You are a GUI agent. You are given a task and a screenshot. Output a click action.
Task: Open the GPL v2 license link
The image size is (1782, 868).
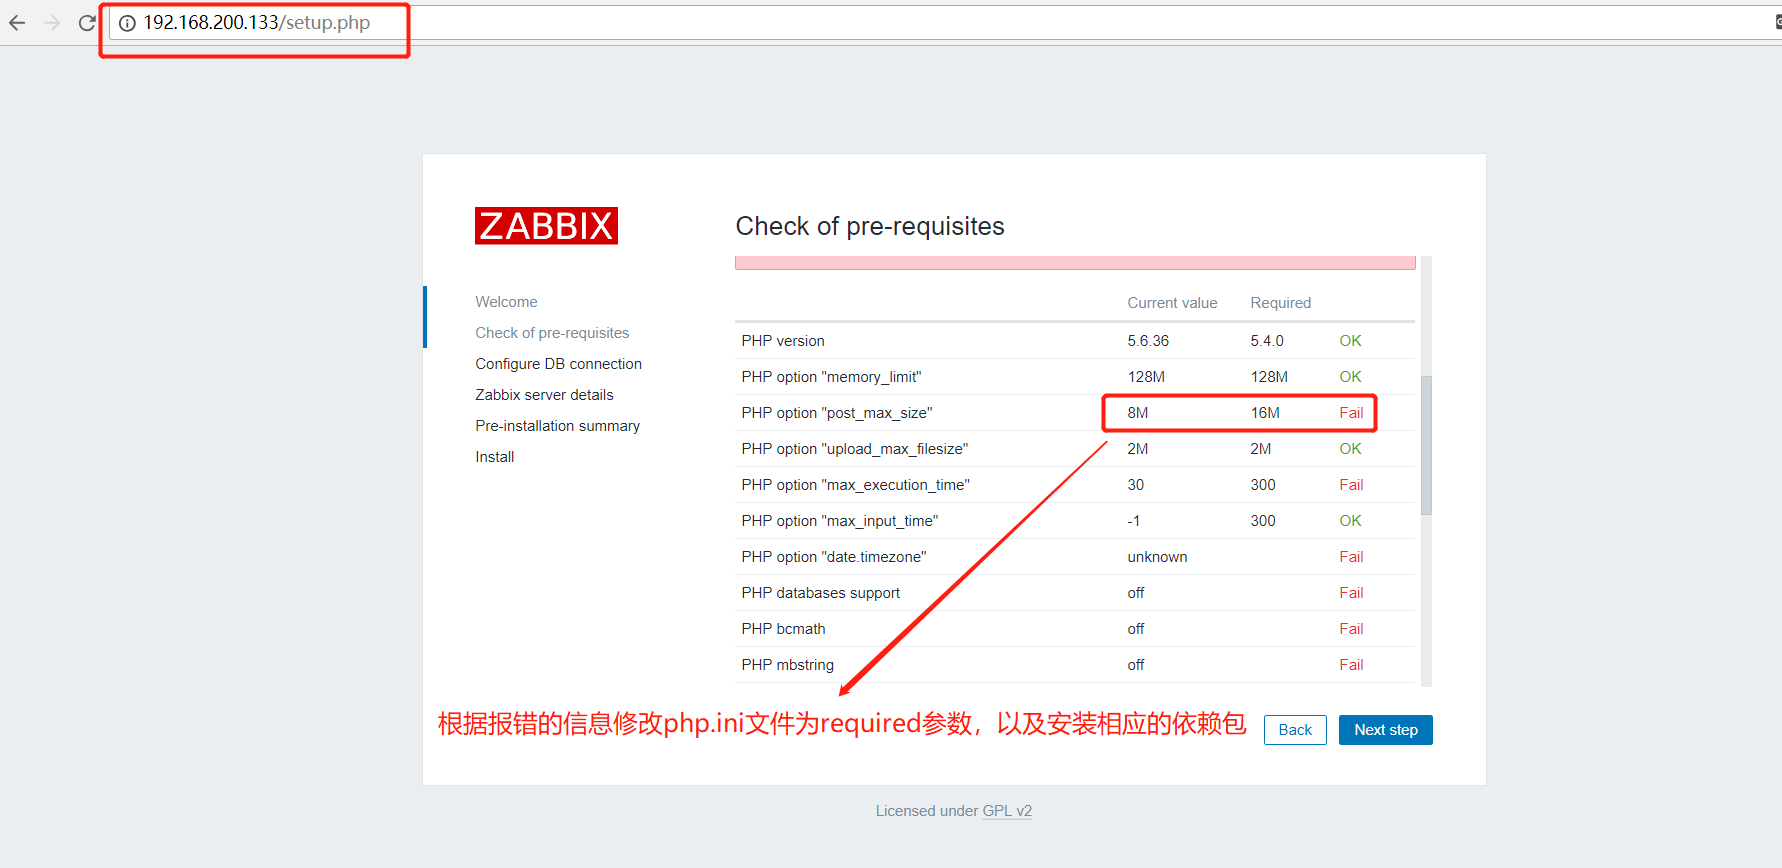(x=1007, y=811)
